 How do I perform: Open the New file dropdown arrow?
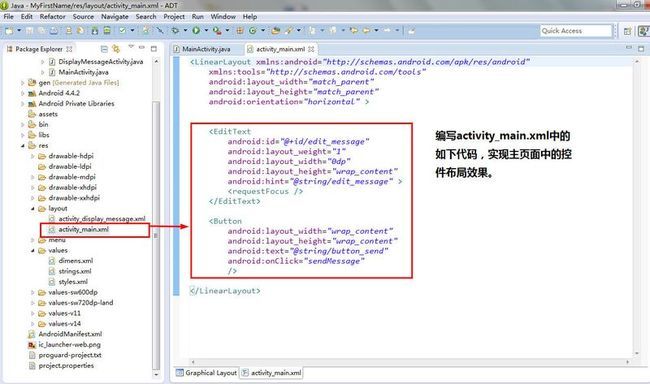[19, 30]
